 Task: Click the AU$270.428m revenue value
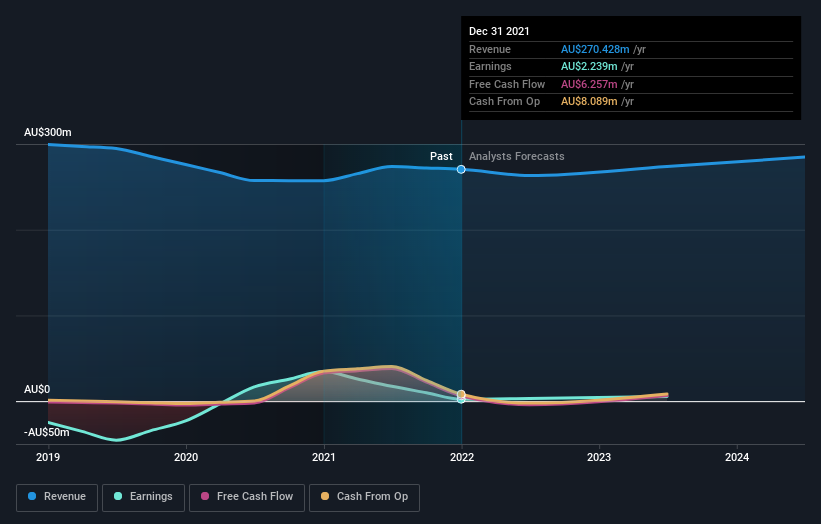pyautogui.click(x=595, y=49)
